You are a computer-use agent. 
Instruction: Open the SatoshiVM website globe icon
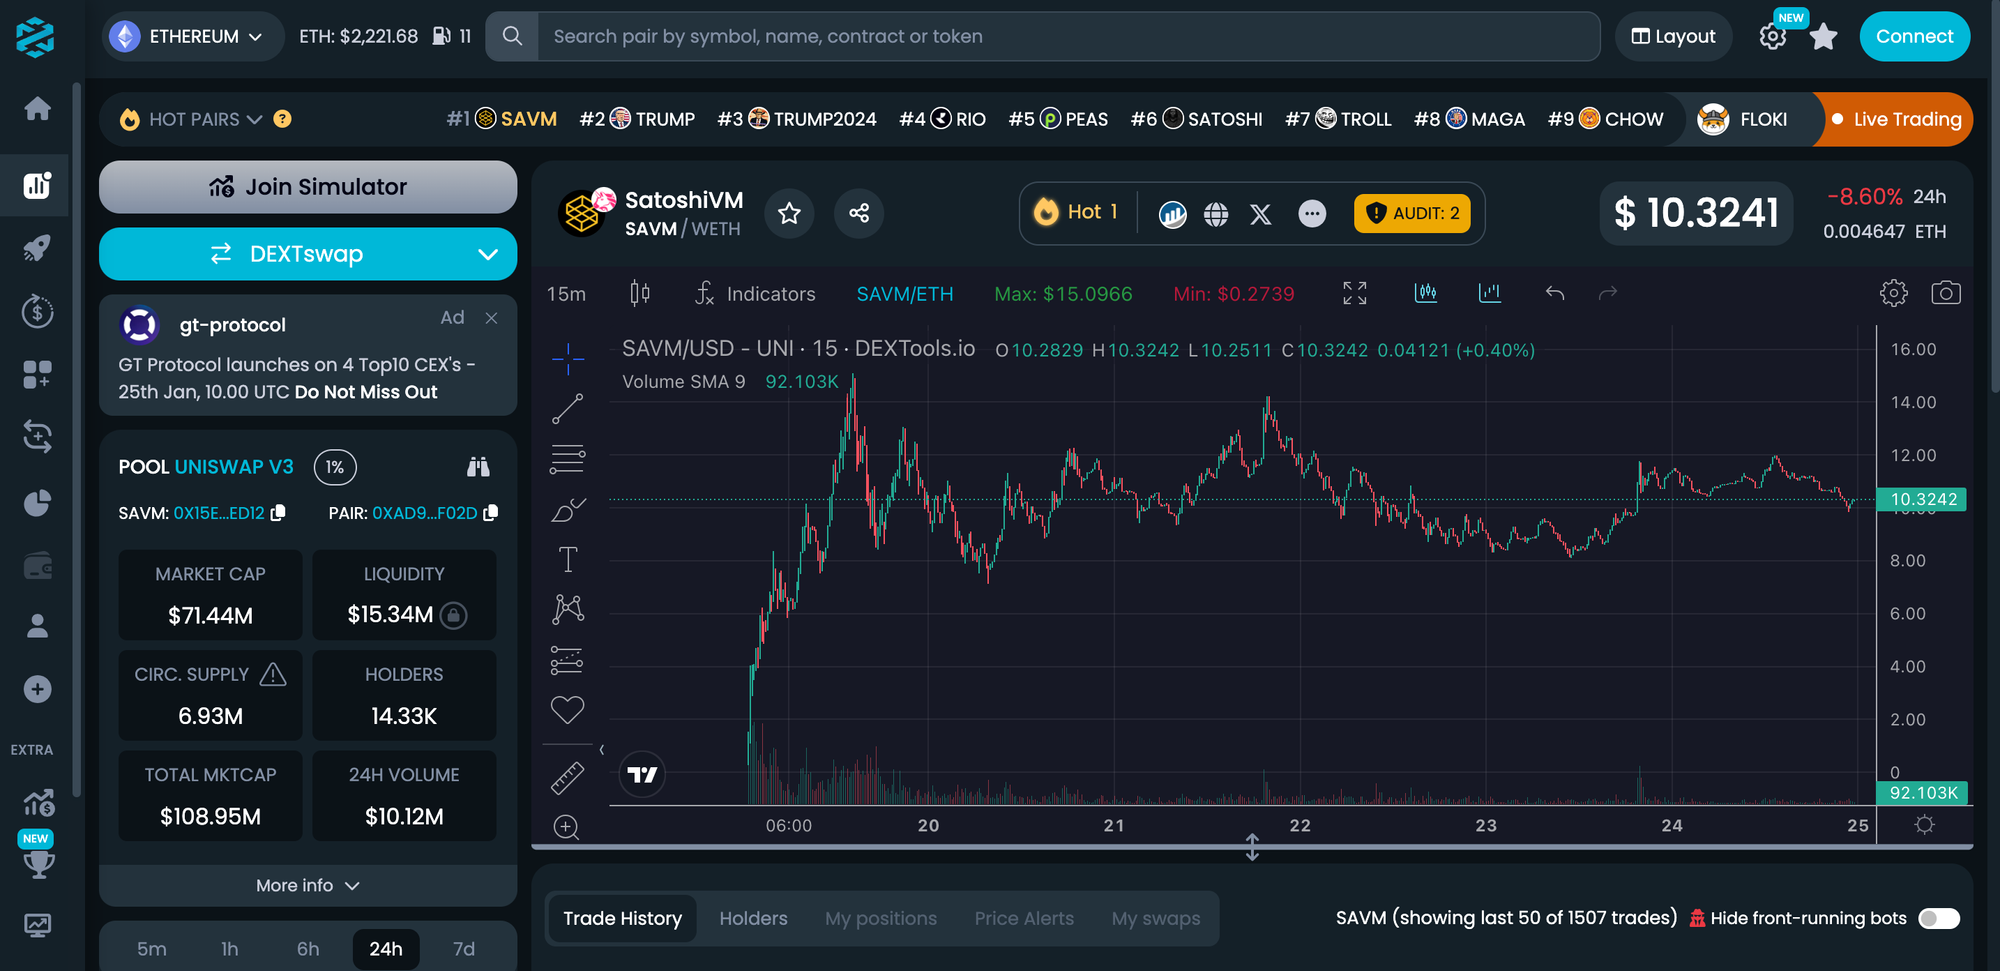point(1216,214)
